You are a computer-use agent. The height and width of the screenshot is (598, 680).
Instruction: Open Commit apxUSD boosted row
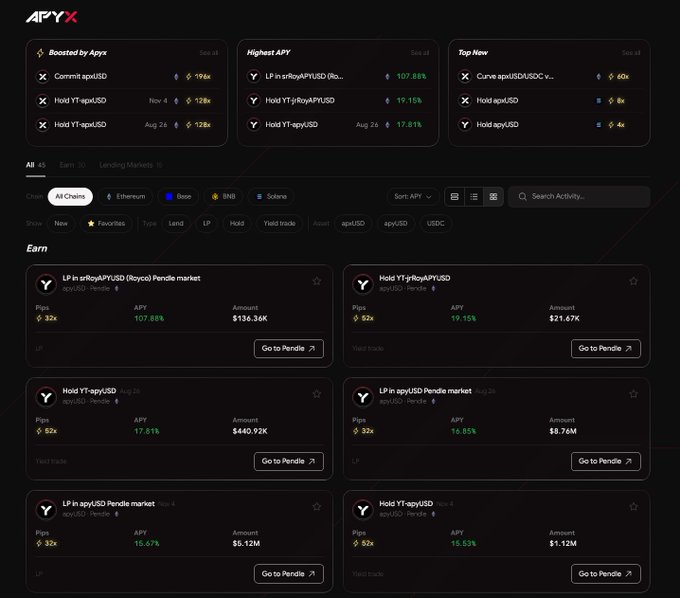[126, 77]
